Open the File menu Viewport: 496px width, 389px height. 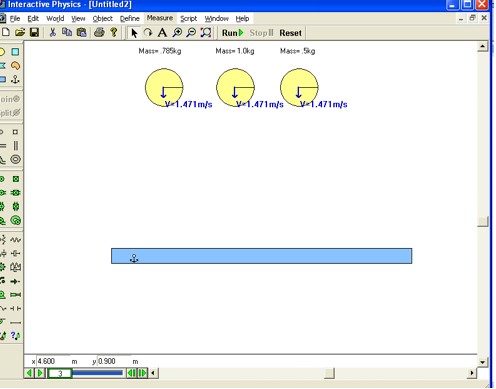coord(15,19)
